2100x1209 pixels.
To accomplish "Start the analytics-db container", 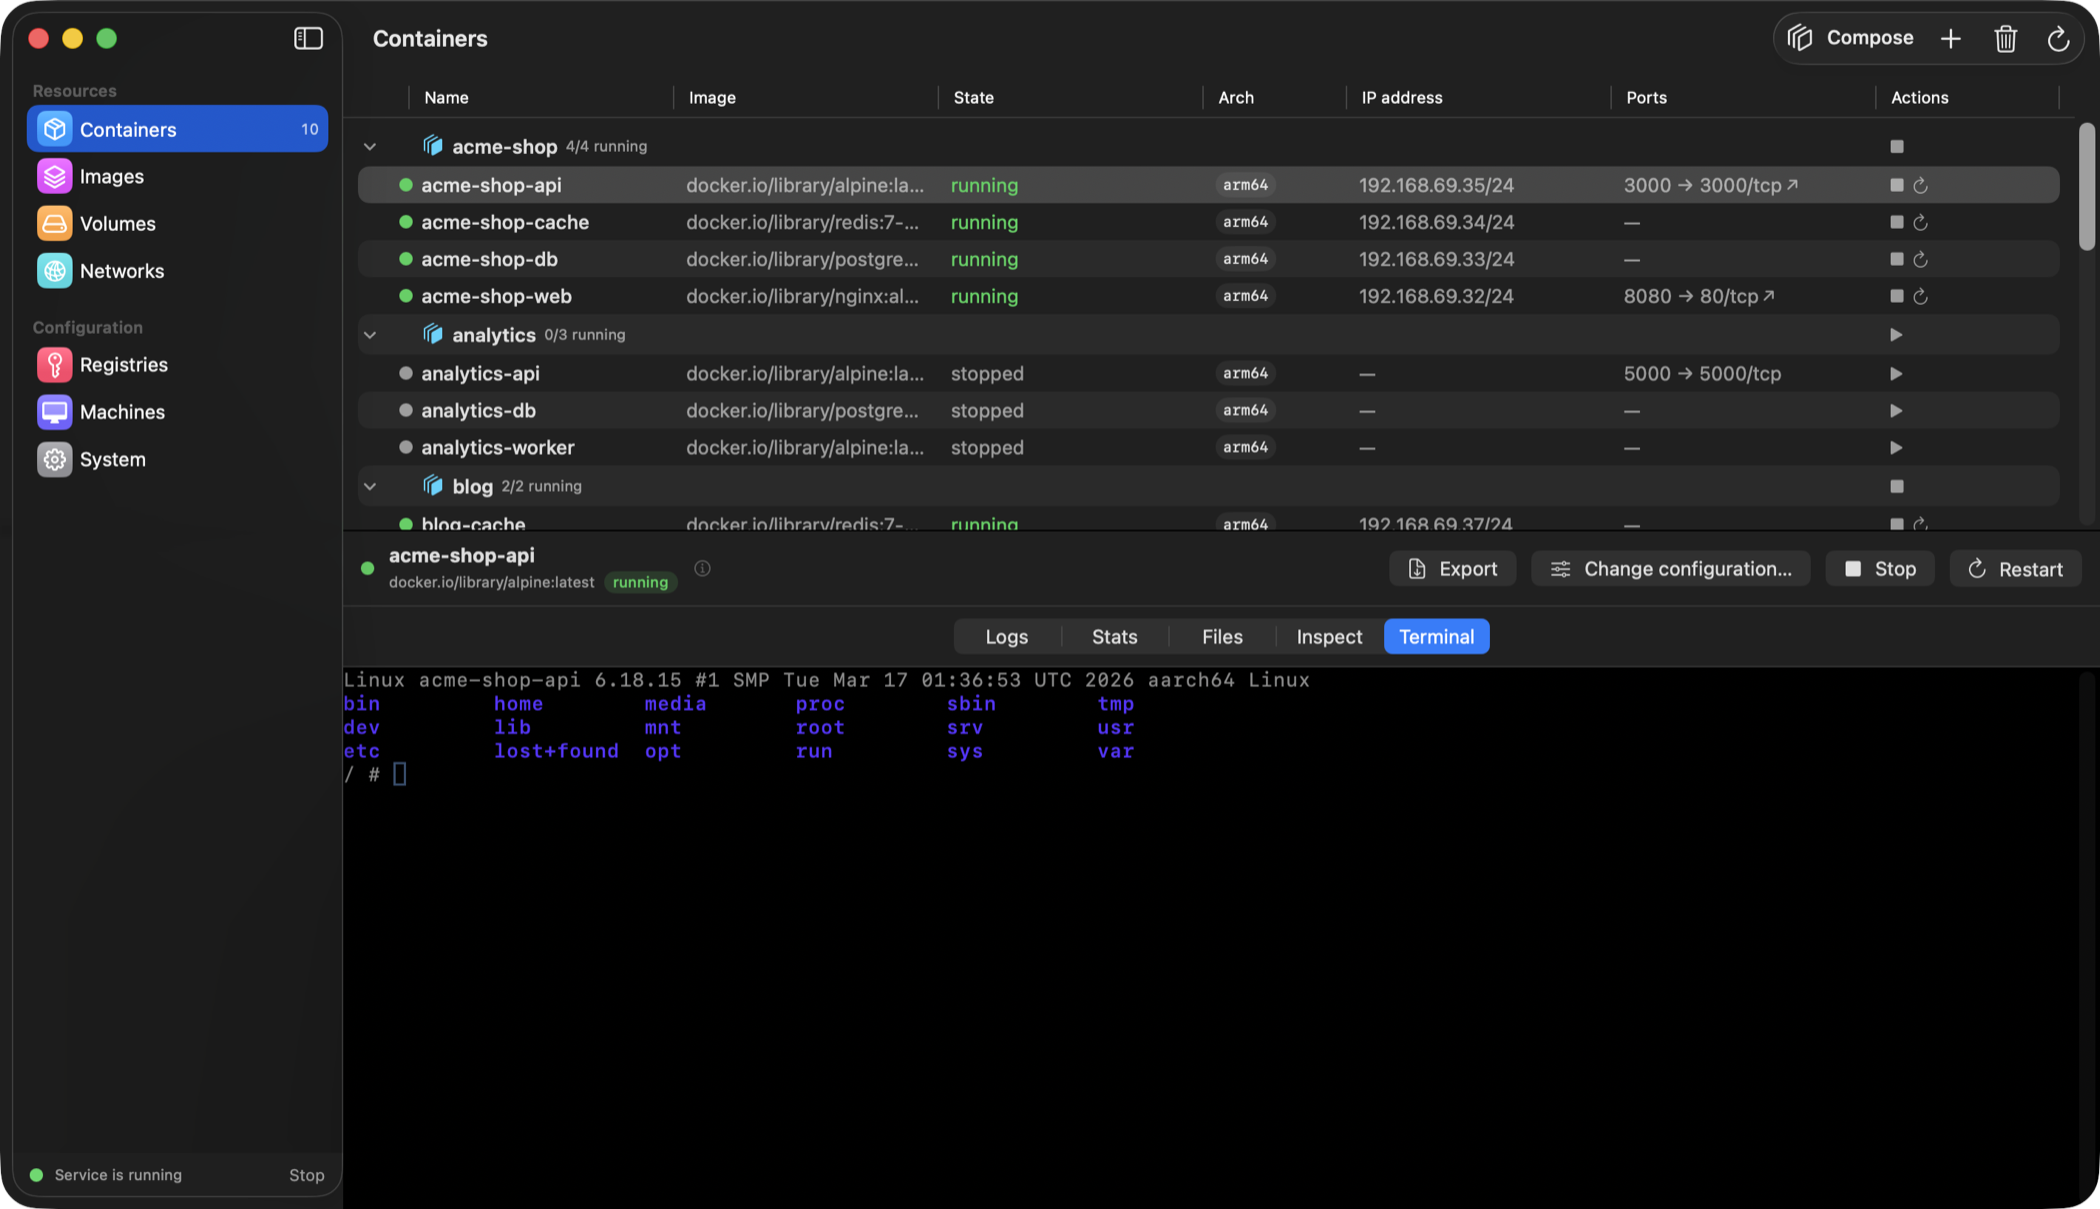I will click(x=1896, y=410).
